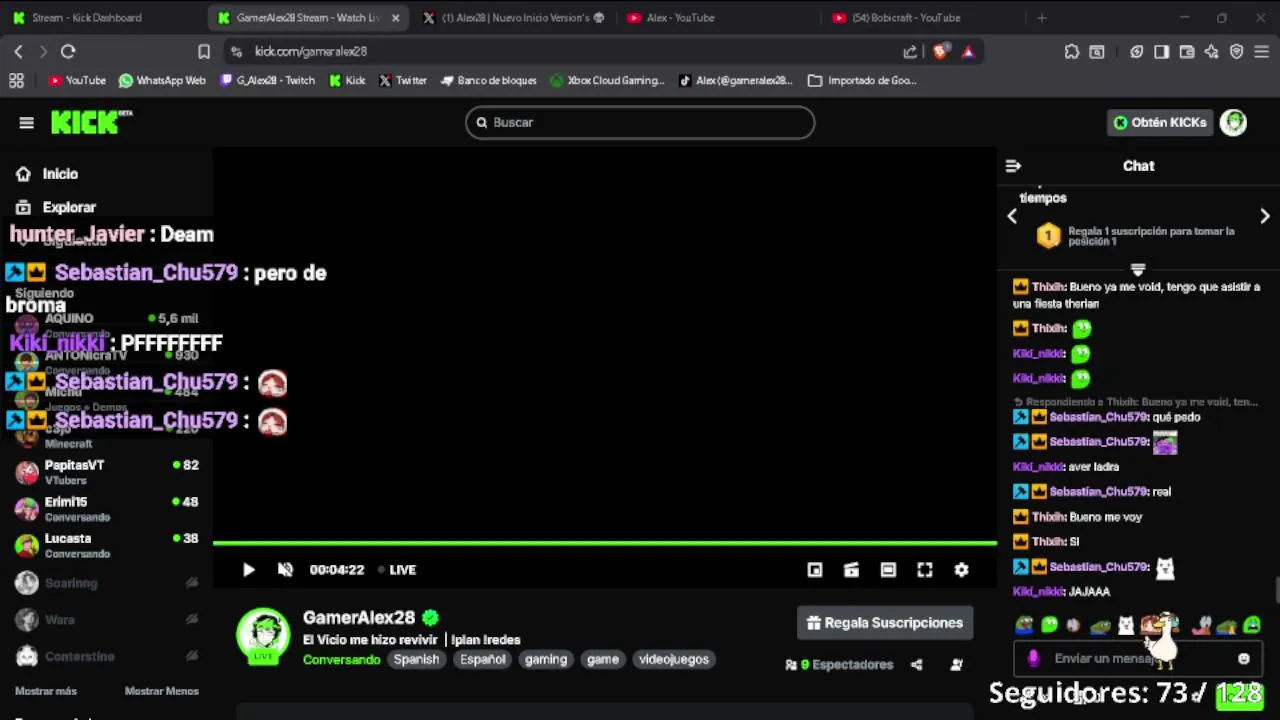This screenshot has height=720, width=1280.
Task: Close the GamerAlex28 Stream tab
Action: [395, 18]
